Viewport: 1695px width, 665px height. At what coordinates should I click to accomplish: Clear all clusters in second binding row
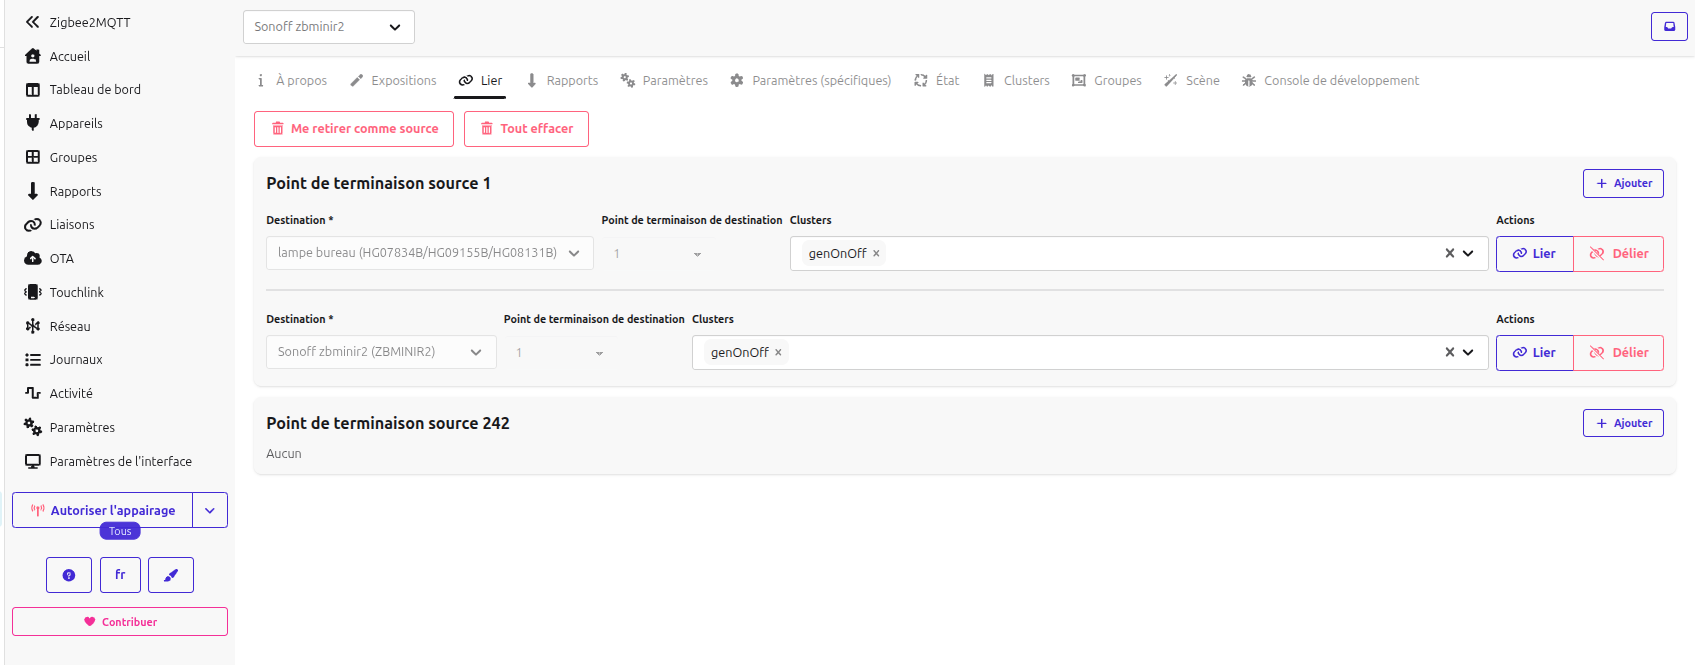point(1449,352)
